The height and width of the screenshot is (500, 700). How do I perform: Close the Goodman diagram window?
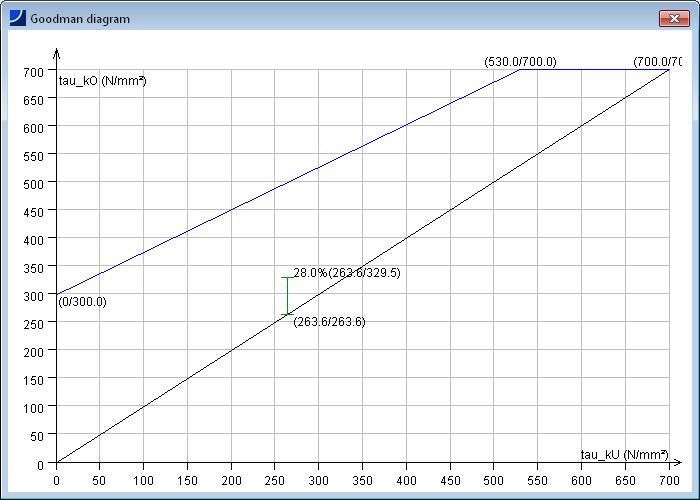point(671,18)
